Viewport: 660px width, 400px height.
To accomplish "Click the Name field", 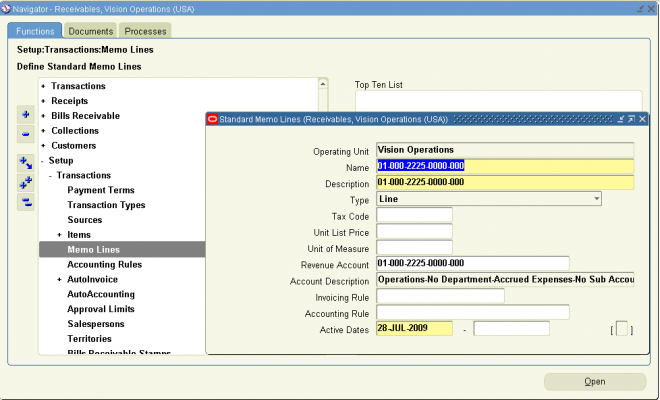I will [x=505, y=166].
